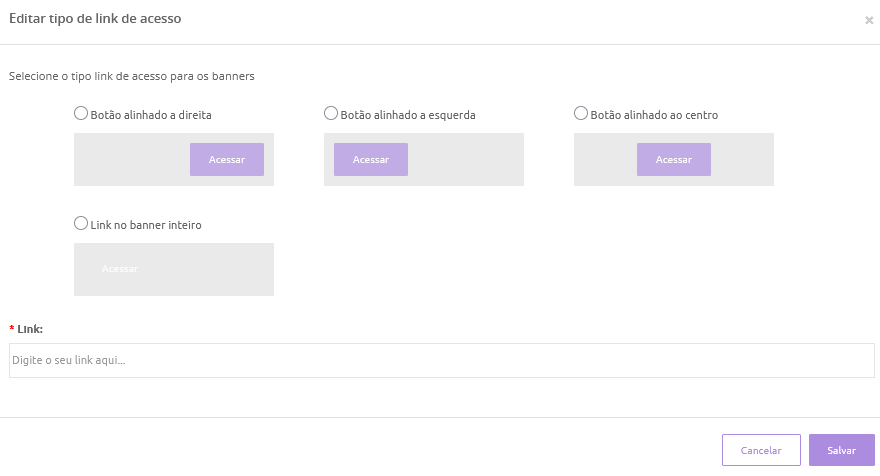
Task: Click the required 'Link:' field label
Action: coord(30,329)
